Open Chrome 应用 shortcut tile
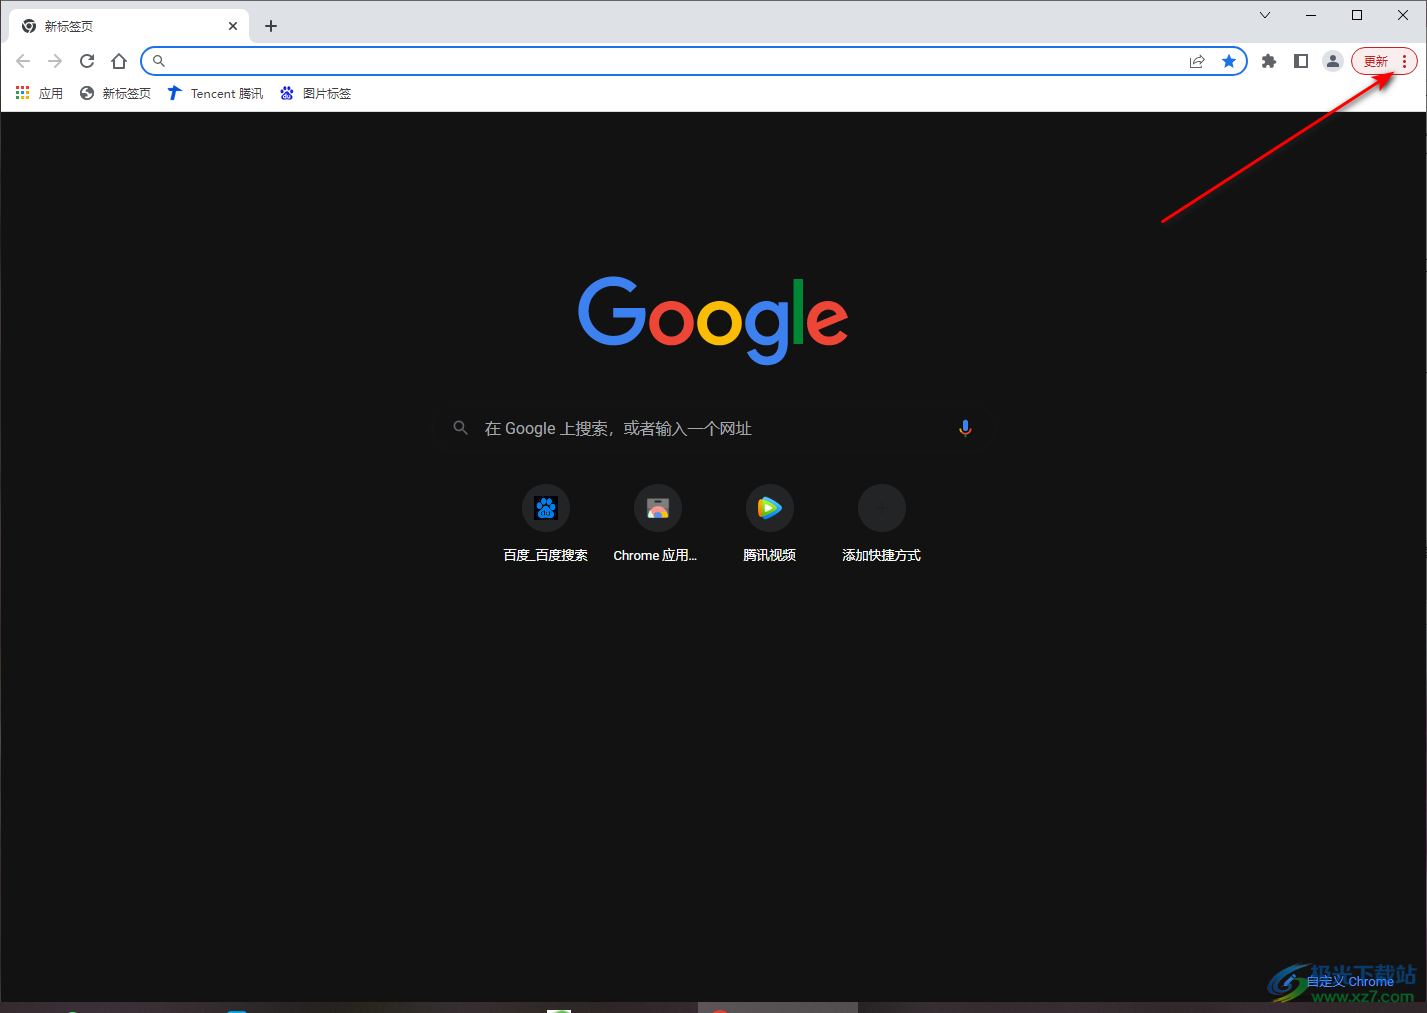 tap(657, 524)
